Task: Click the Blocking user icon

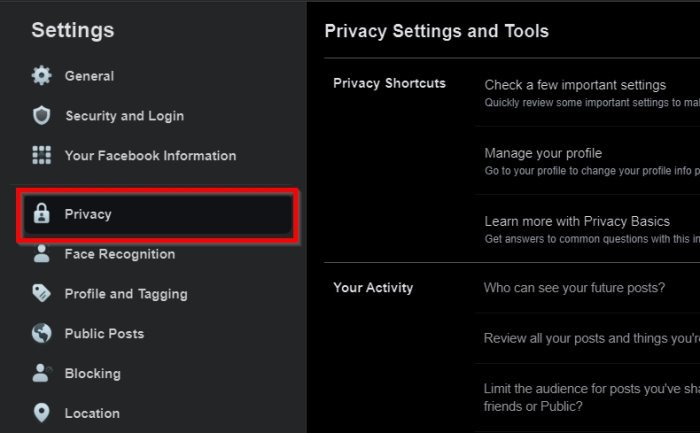Action: tap(41, 374)
